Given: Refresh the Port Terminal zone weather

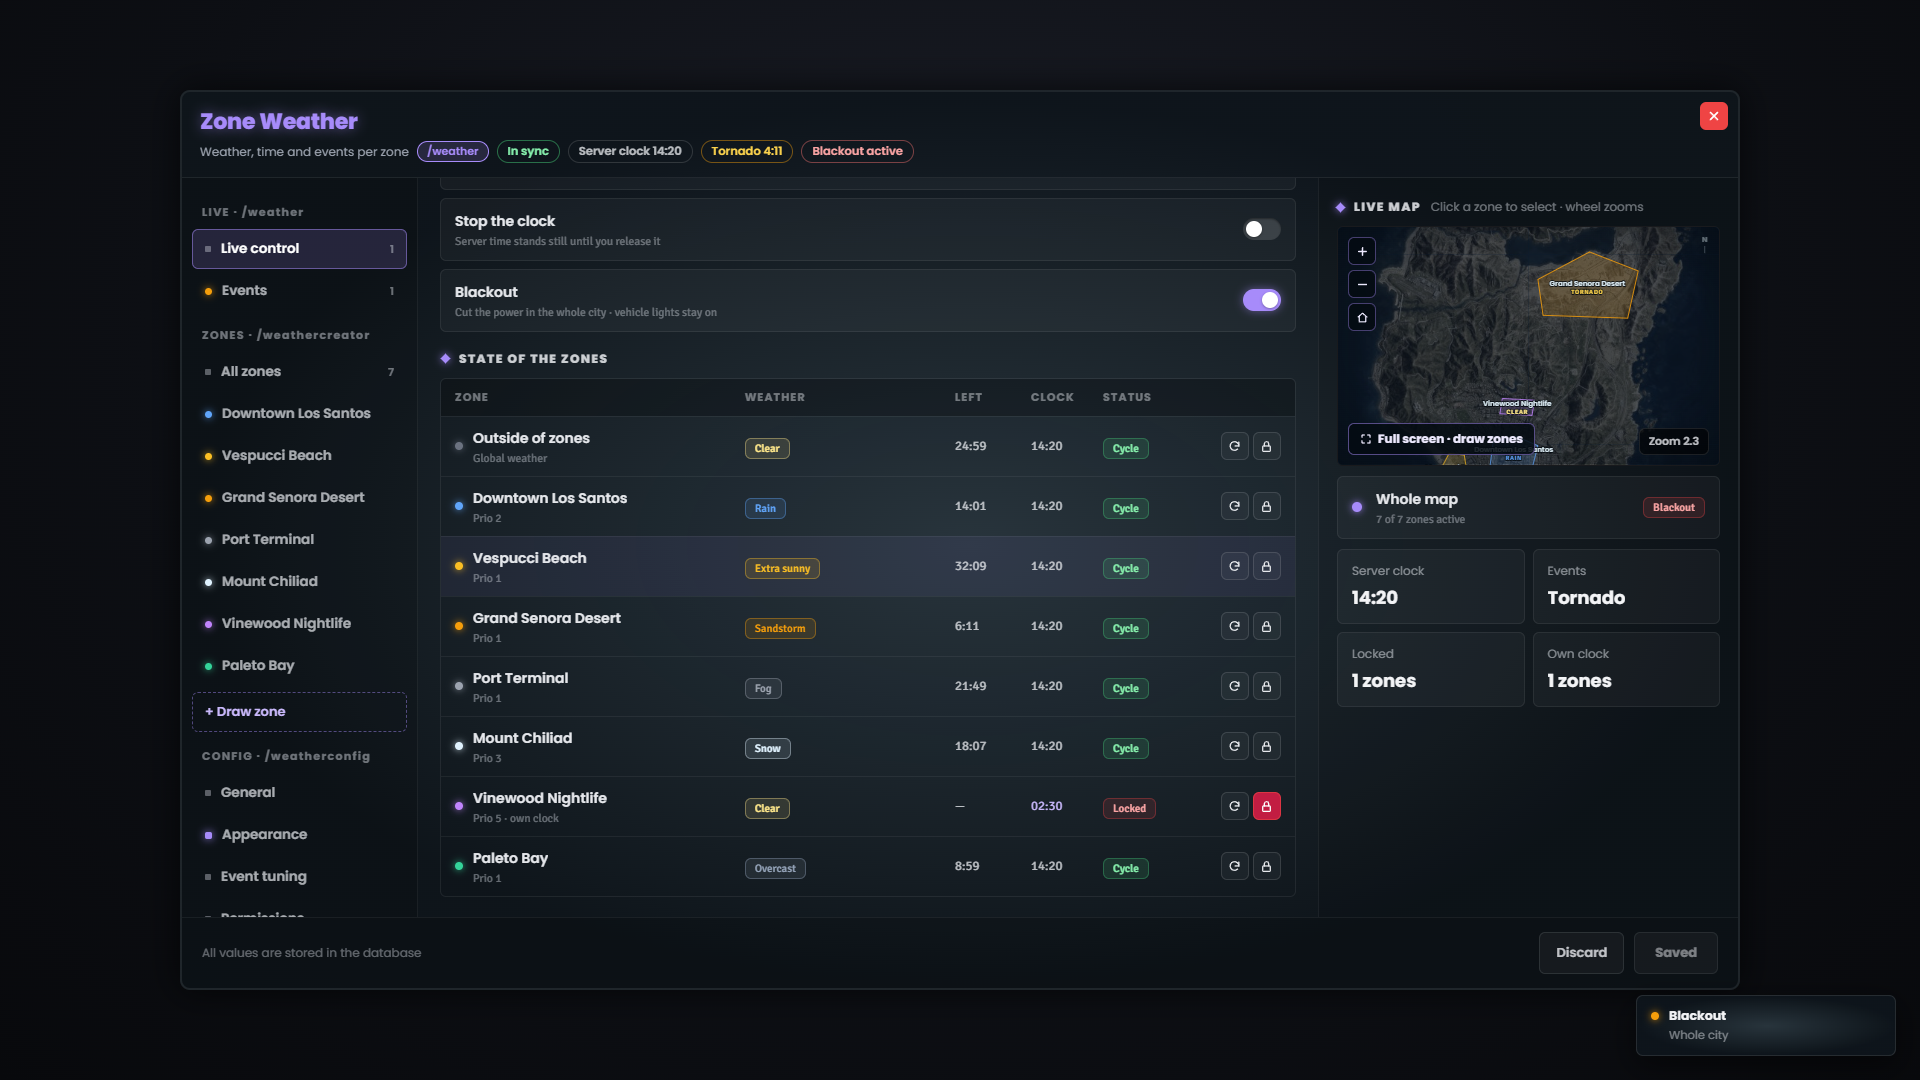Looking at the screenshot, I should pyautogui.click(x=1235, y=687).
